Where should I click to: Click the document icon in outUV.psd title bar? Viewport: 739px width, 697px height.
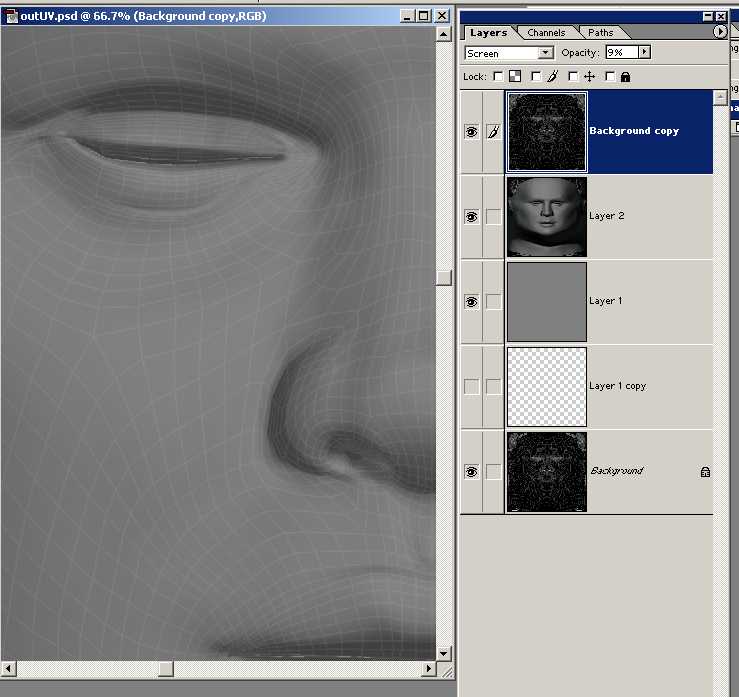pos(11,16)
